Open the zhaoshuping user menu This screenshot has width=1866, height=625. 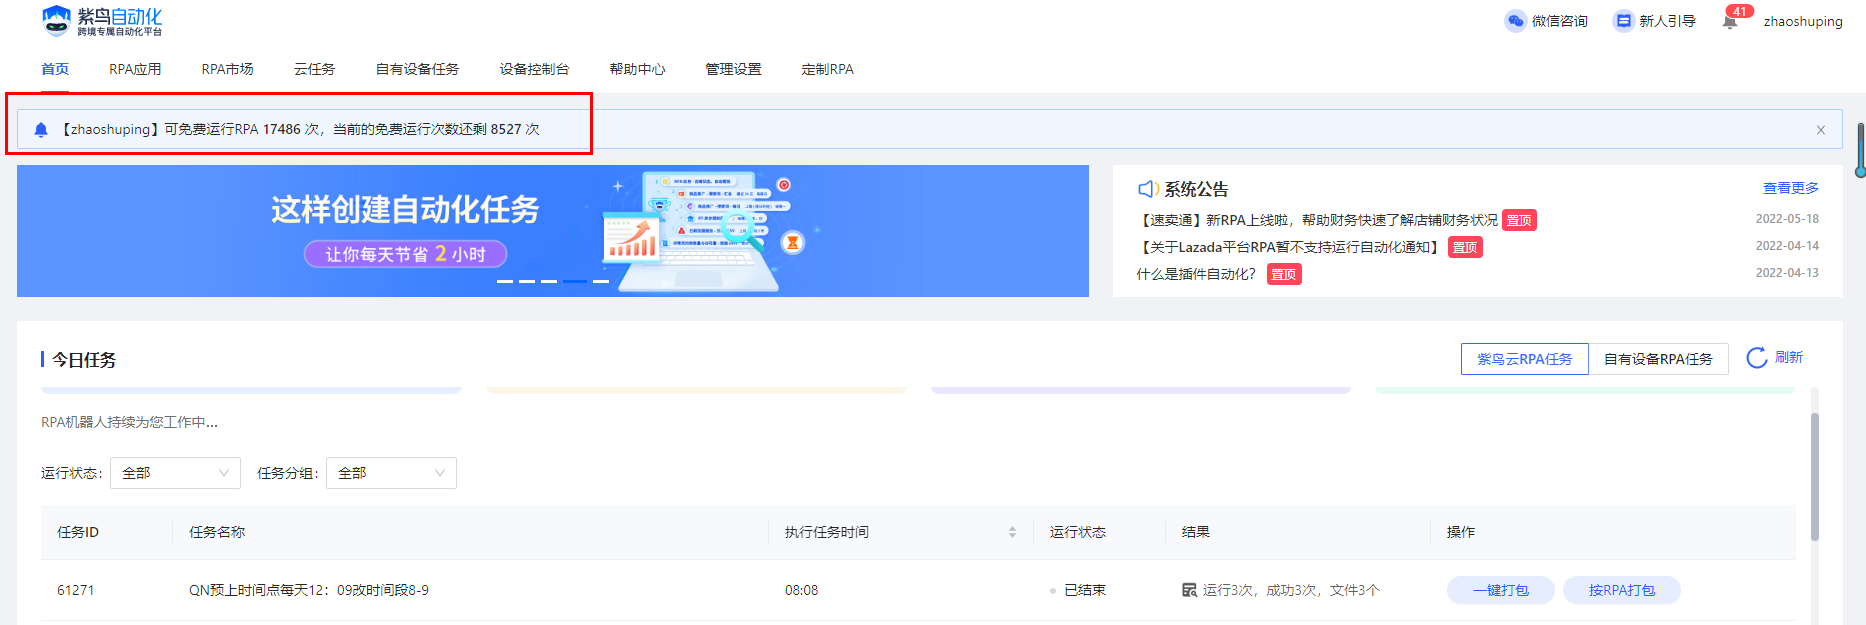pyautogui.click(x=1802, y=21)
